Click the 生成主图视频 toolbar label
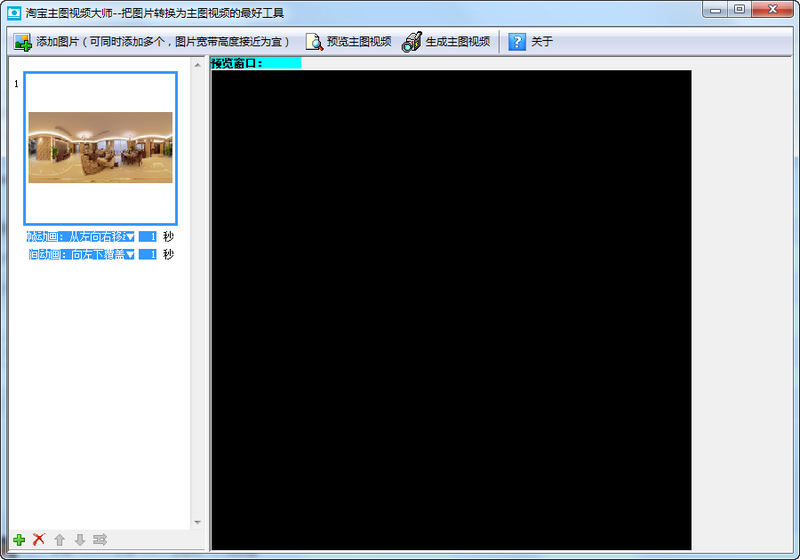This screenshot has width=800, height=560. [457, 42]
